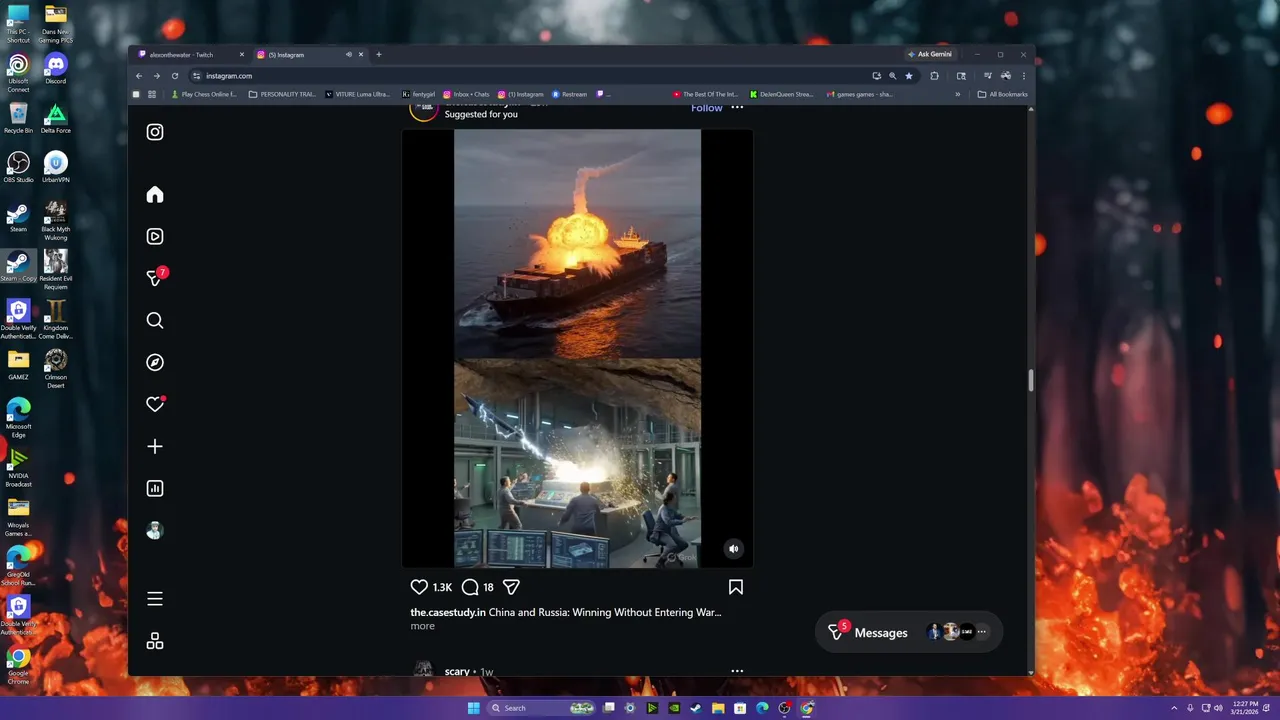Open the scary account profile link
The image size is (1280, 720).
(457, 672)
